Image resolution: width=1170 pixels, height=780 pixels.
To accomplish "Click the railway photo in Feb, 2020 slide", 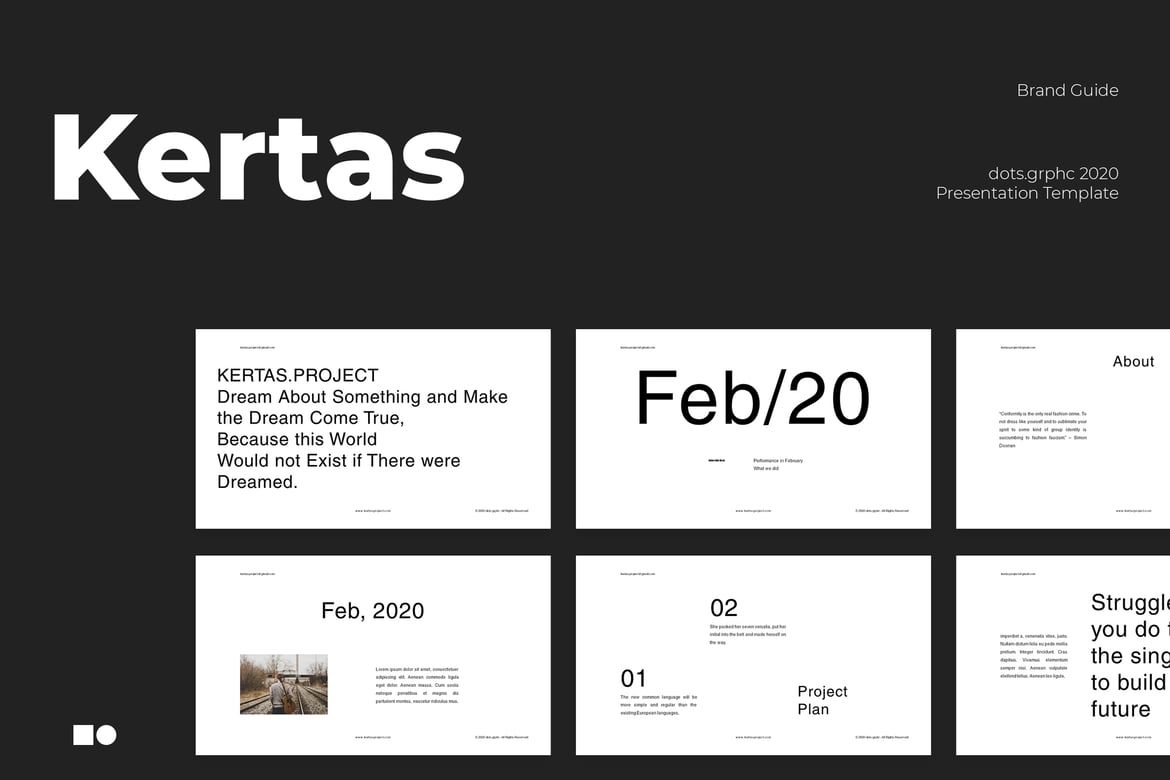I will (x=284, y=684).
